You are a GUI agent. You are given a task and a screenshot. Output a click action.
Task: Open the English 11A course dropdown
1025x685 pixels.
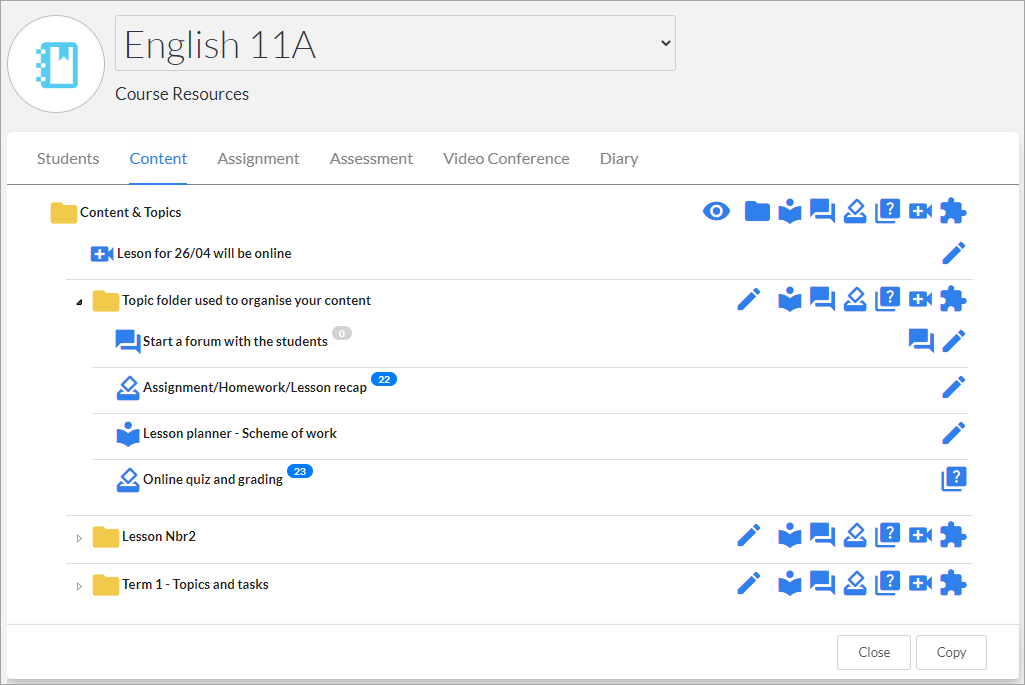coord(395,43)
